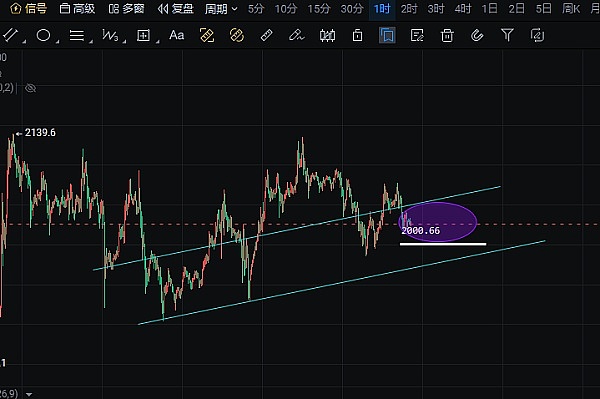Expand the 周期 period dropdown
The image size is (600, 399).
pyautogui.click(x=221, y=8)
